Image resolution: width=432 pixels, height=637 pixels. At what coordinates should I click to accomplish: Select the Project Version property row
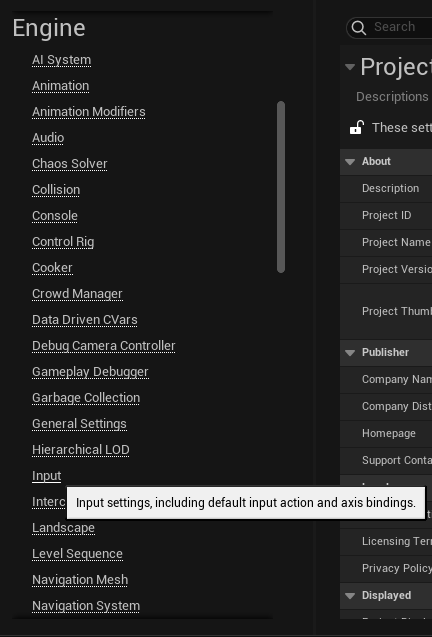coord(386,269)
